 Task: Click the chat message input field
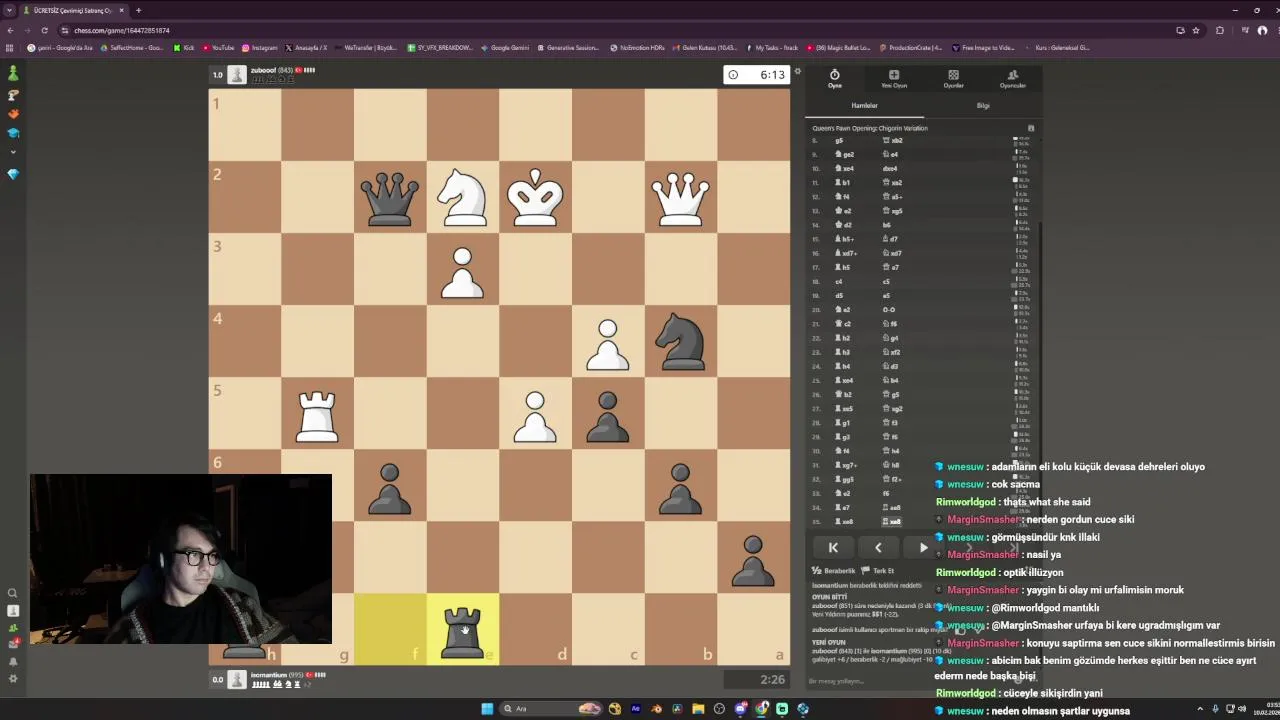coord(870,682)
